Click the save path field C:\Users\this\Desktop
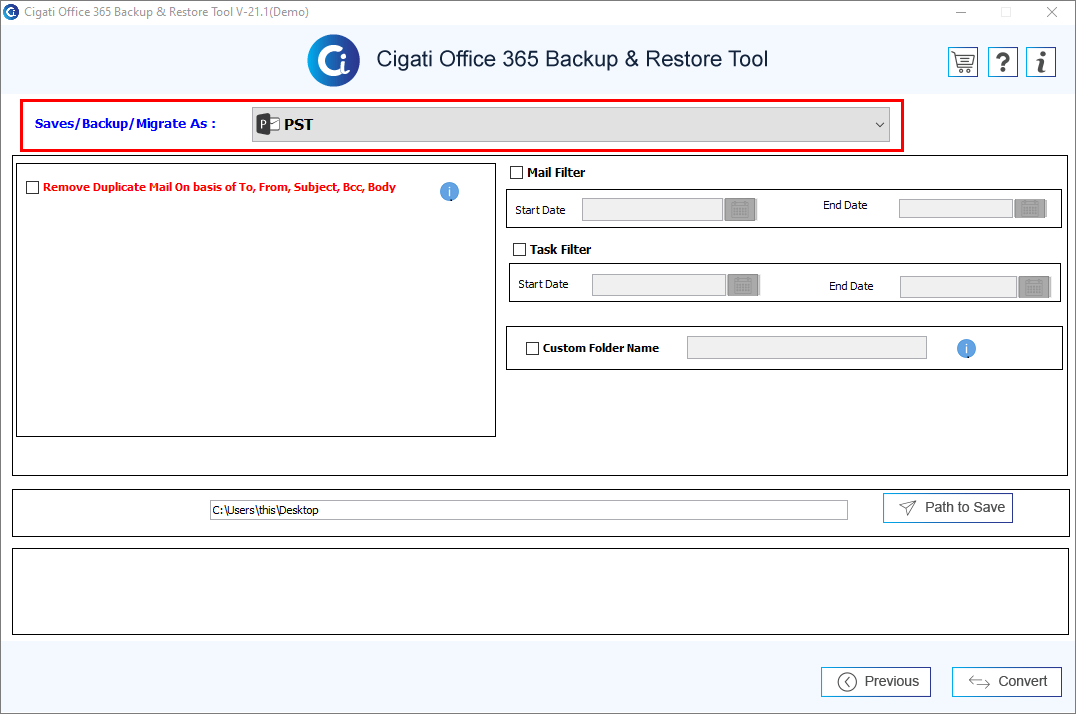1076x714 pixels. [x=529, y=510]
